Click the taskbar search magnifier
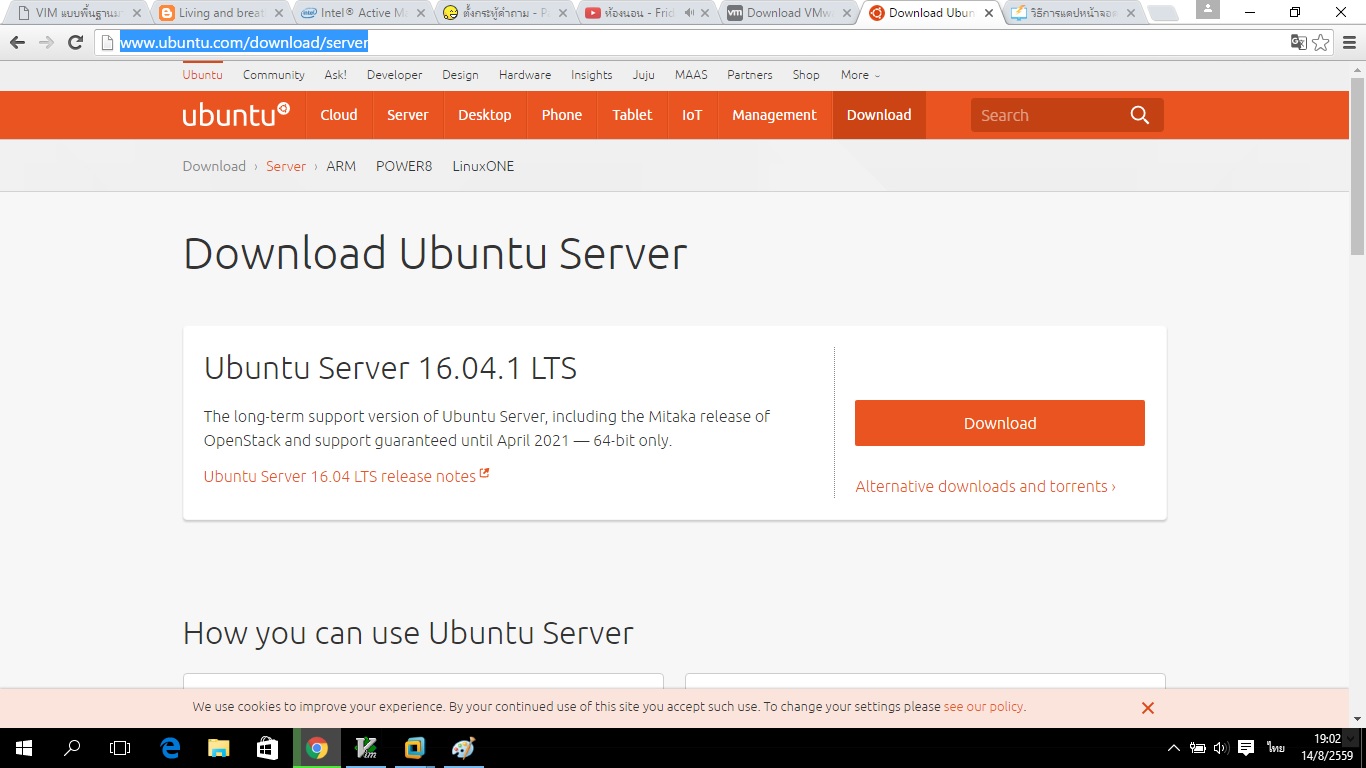 tap(72, 748)
